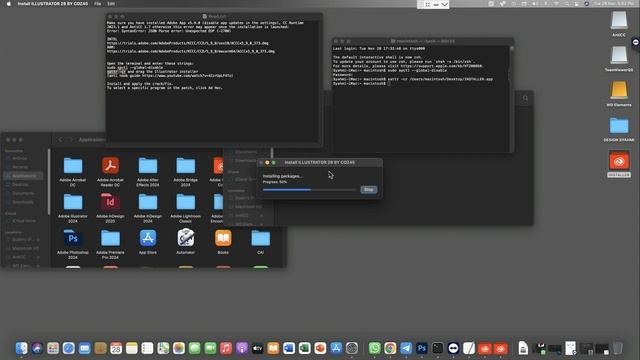This screenshot has width=640, height=360.
Task: Open Telegram from the Dock
Action: coord(406,348)
